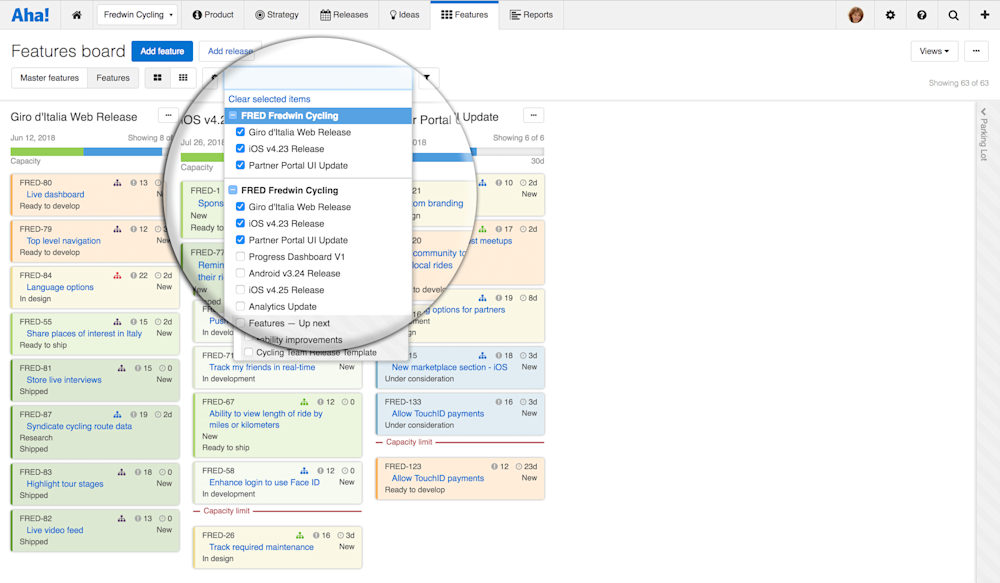The height and width of the screenshot is (583, 1000).
Task: Open the more options menu on Giro d'Italia column
Action: [168, 116]
